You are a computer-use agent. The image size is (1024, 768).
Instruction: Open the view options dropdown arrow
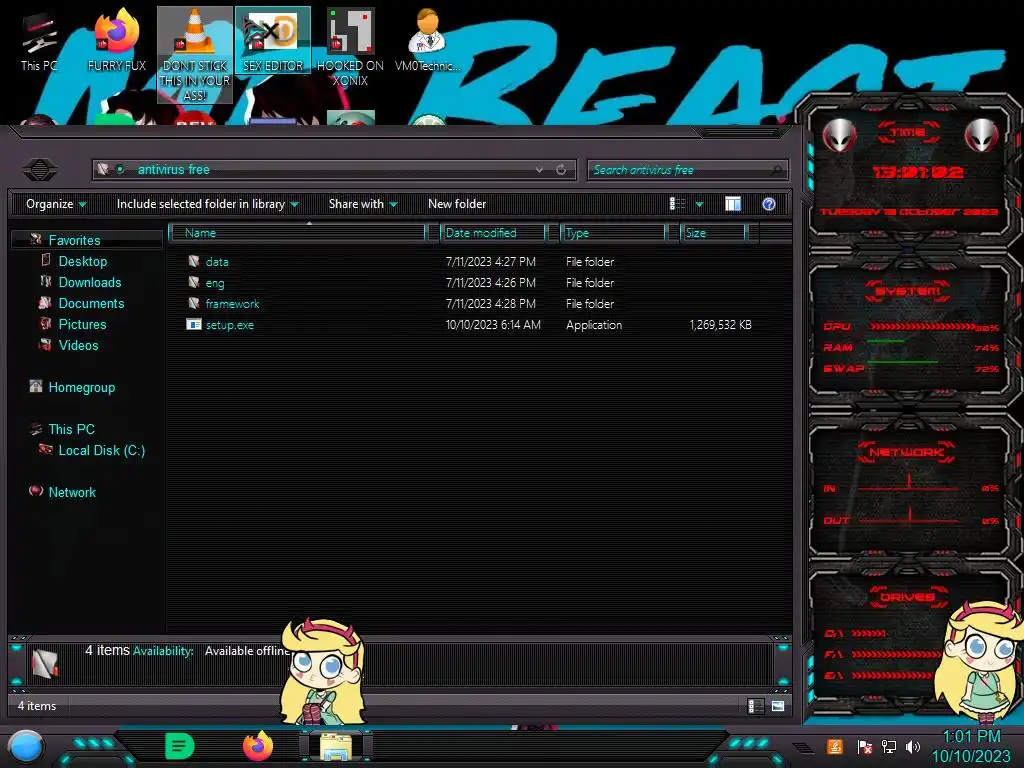(699, 204)
